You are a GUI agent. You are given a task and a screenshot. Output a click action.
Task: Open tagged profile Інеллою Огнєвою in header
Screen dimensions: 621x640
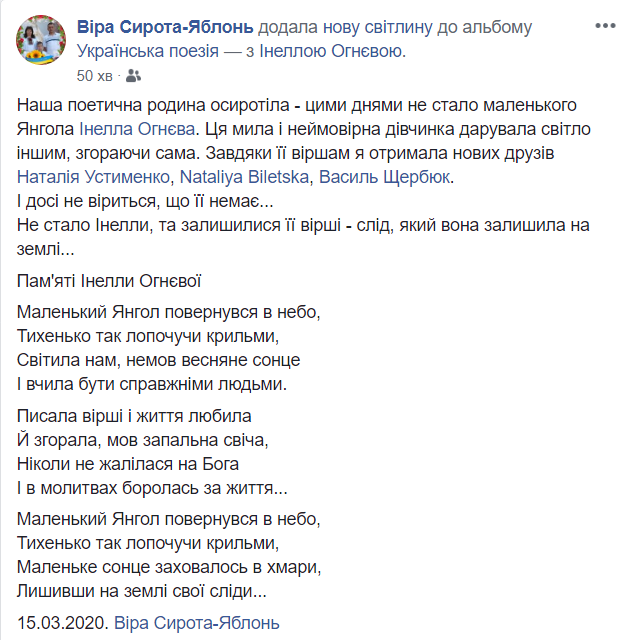coord(331,51)
